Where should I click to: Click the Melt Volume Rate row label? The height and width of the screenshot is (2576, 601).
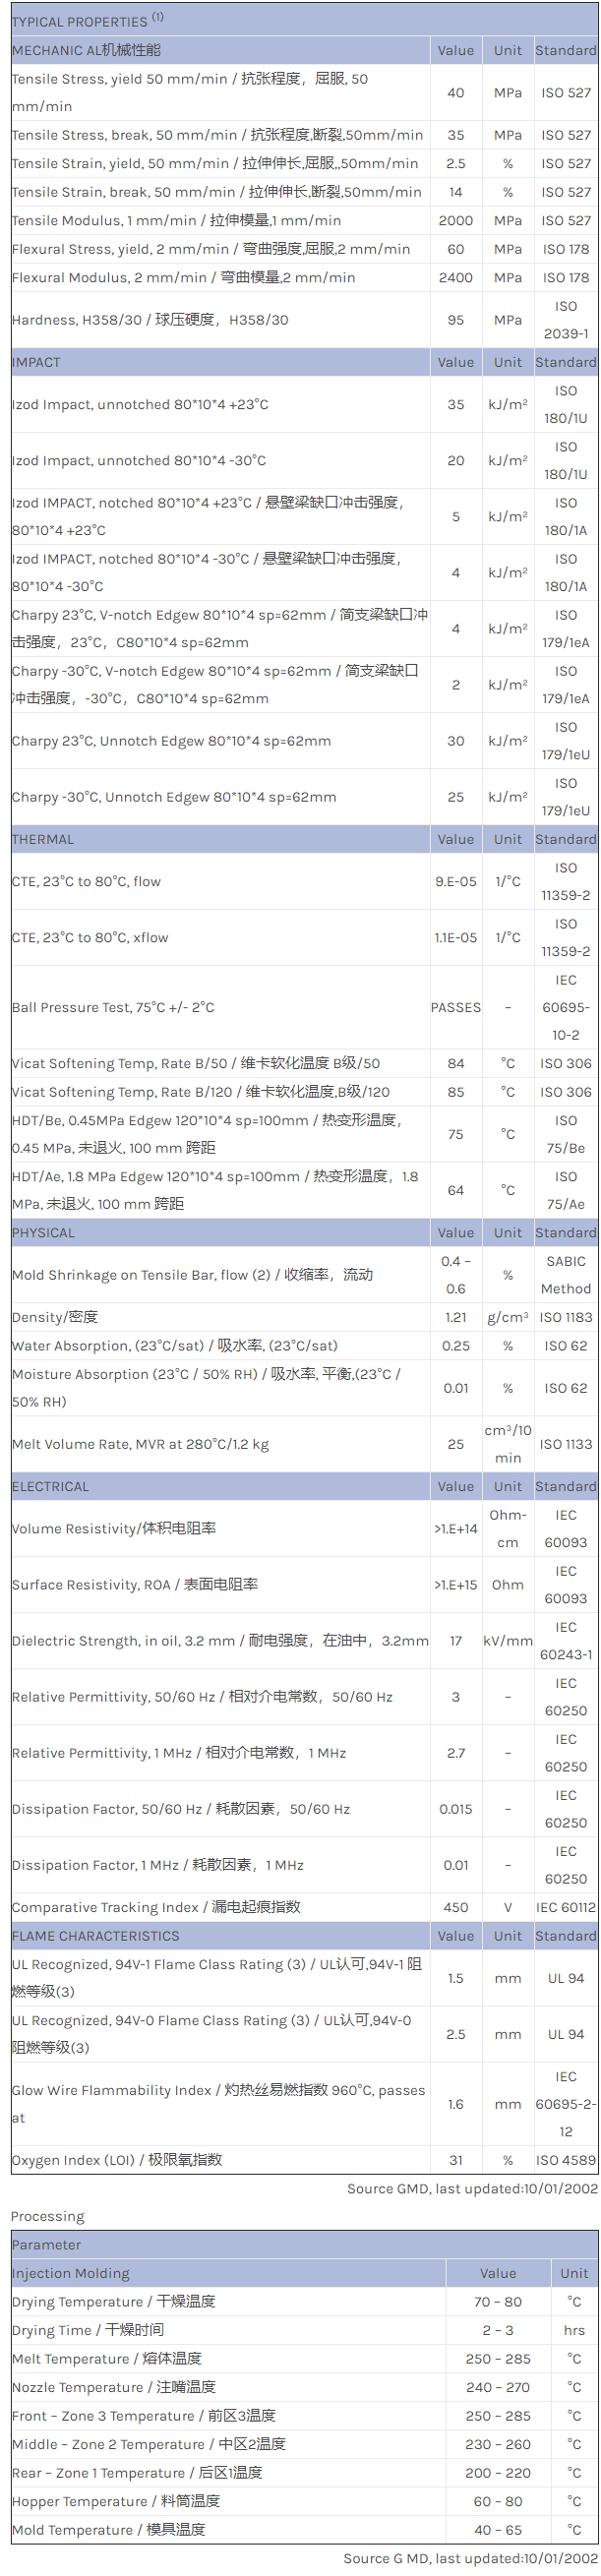pos(140,1444)
